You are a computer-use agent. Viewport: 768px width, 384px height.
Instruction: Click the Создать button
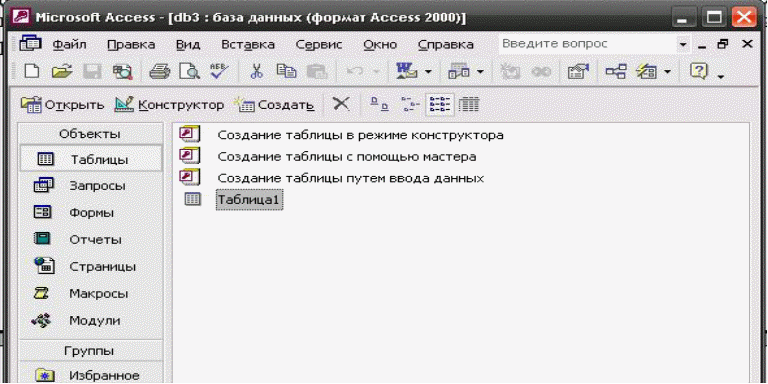pos(274,104)
